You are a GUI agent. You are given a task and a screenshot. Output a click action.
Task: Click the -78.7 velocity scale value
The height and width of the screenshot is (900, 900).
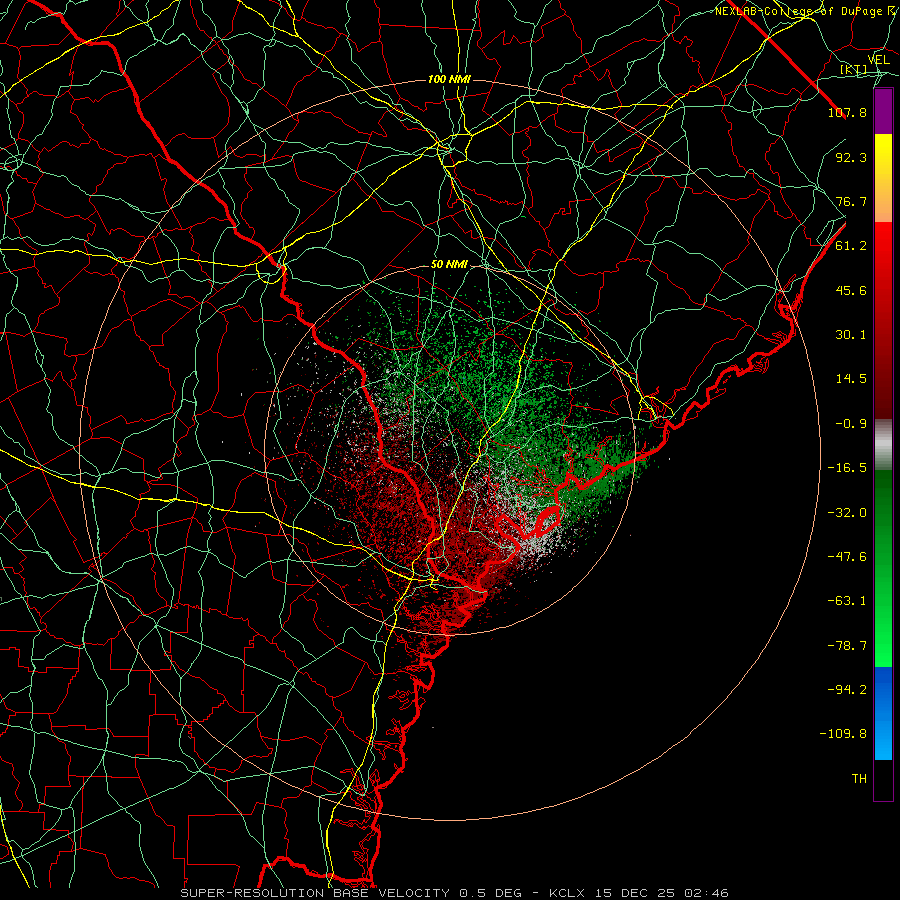click(847, 646)
